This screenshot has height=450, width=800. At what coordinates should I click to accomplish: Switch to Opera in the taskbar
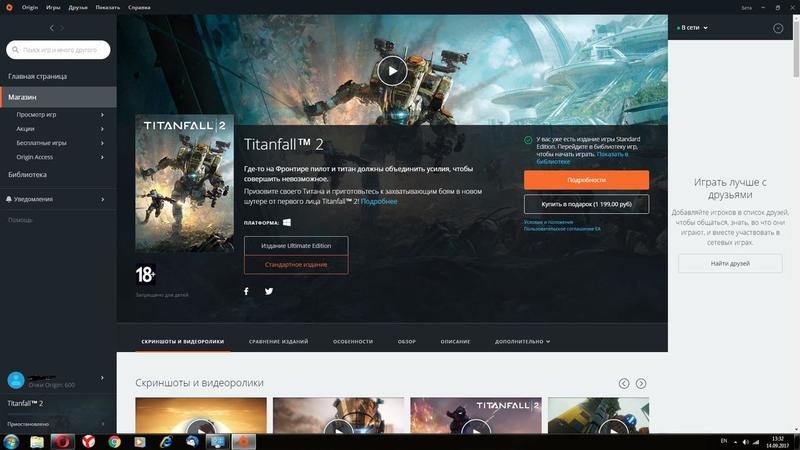63,442
